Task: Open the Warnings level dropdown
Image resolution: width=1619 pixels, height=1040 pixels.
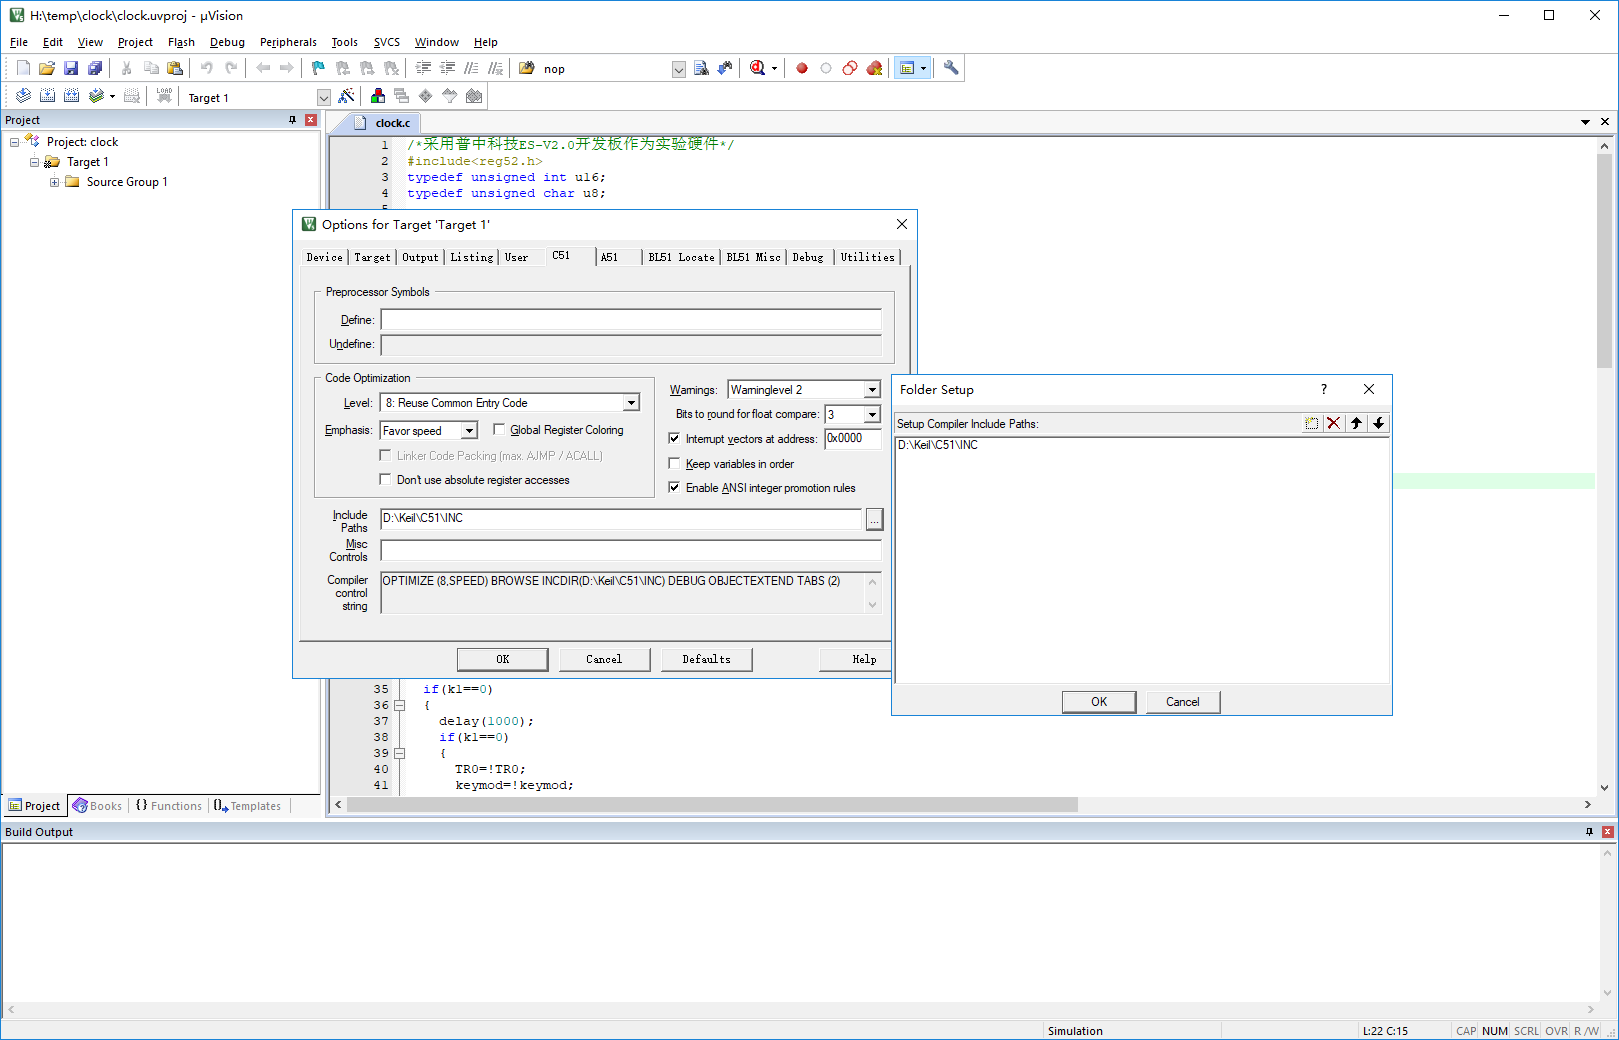Action: [x=872, y=390]
